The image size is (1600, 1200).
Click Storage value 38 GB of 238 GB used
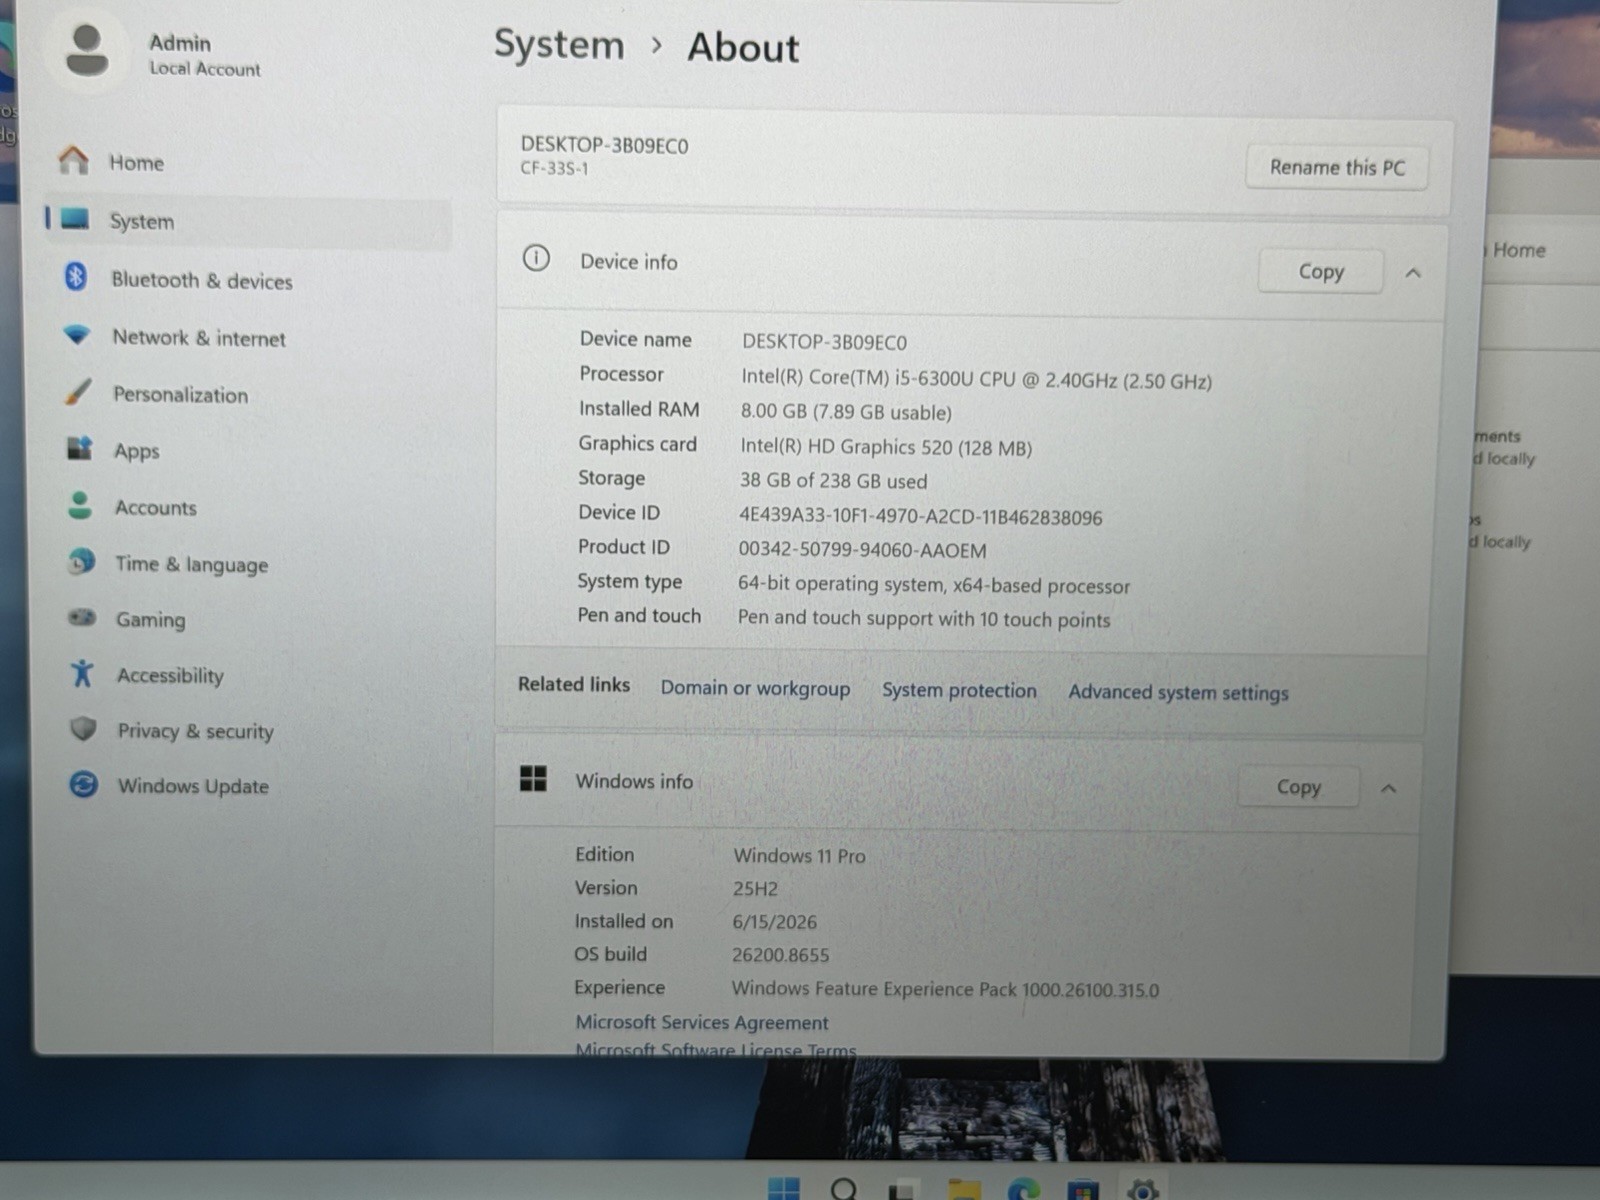pyautogui.click(x=833, y=481)
